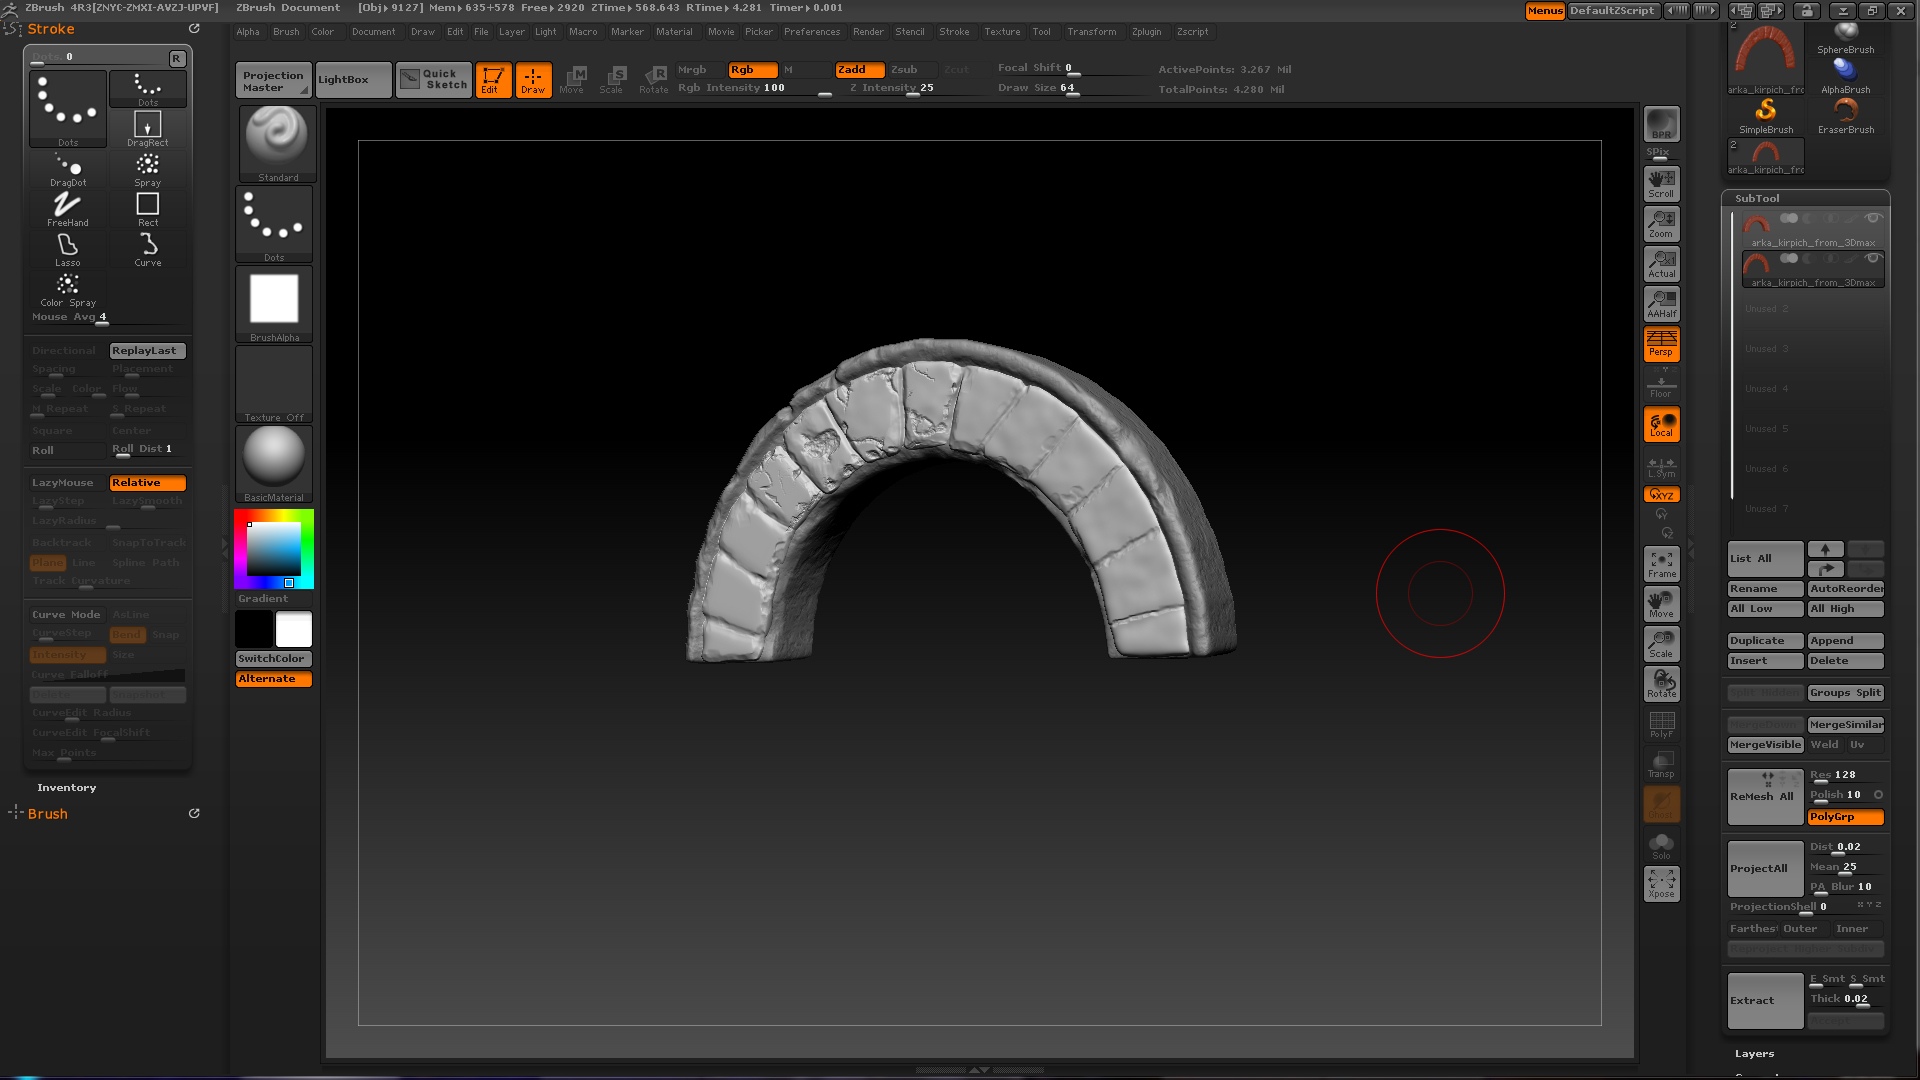Expand the Layers subpalette
This screenshot has width=1920, height=1080.
pyautogui.click(x=1754, y=1053)
